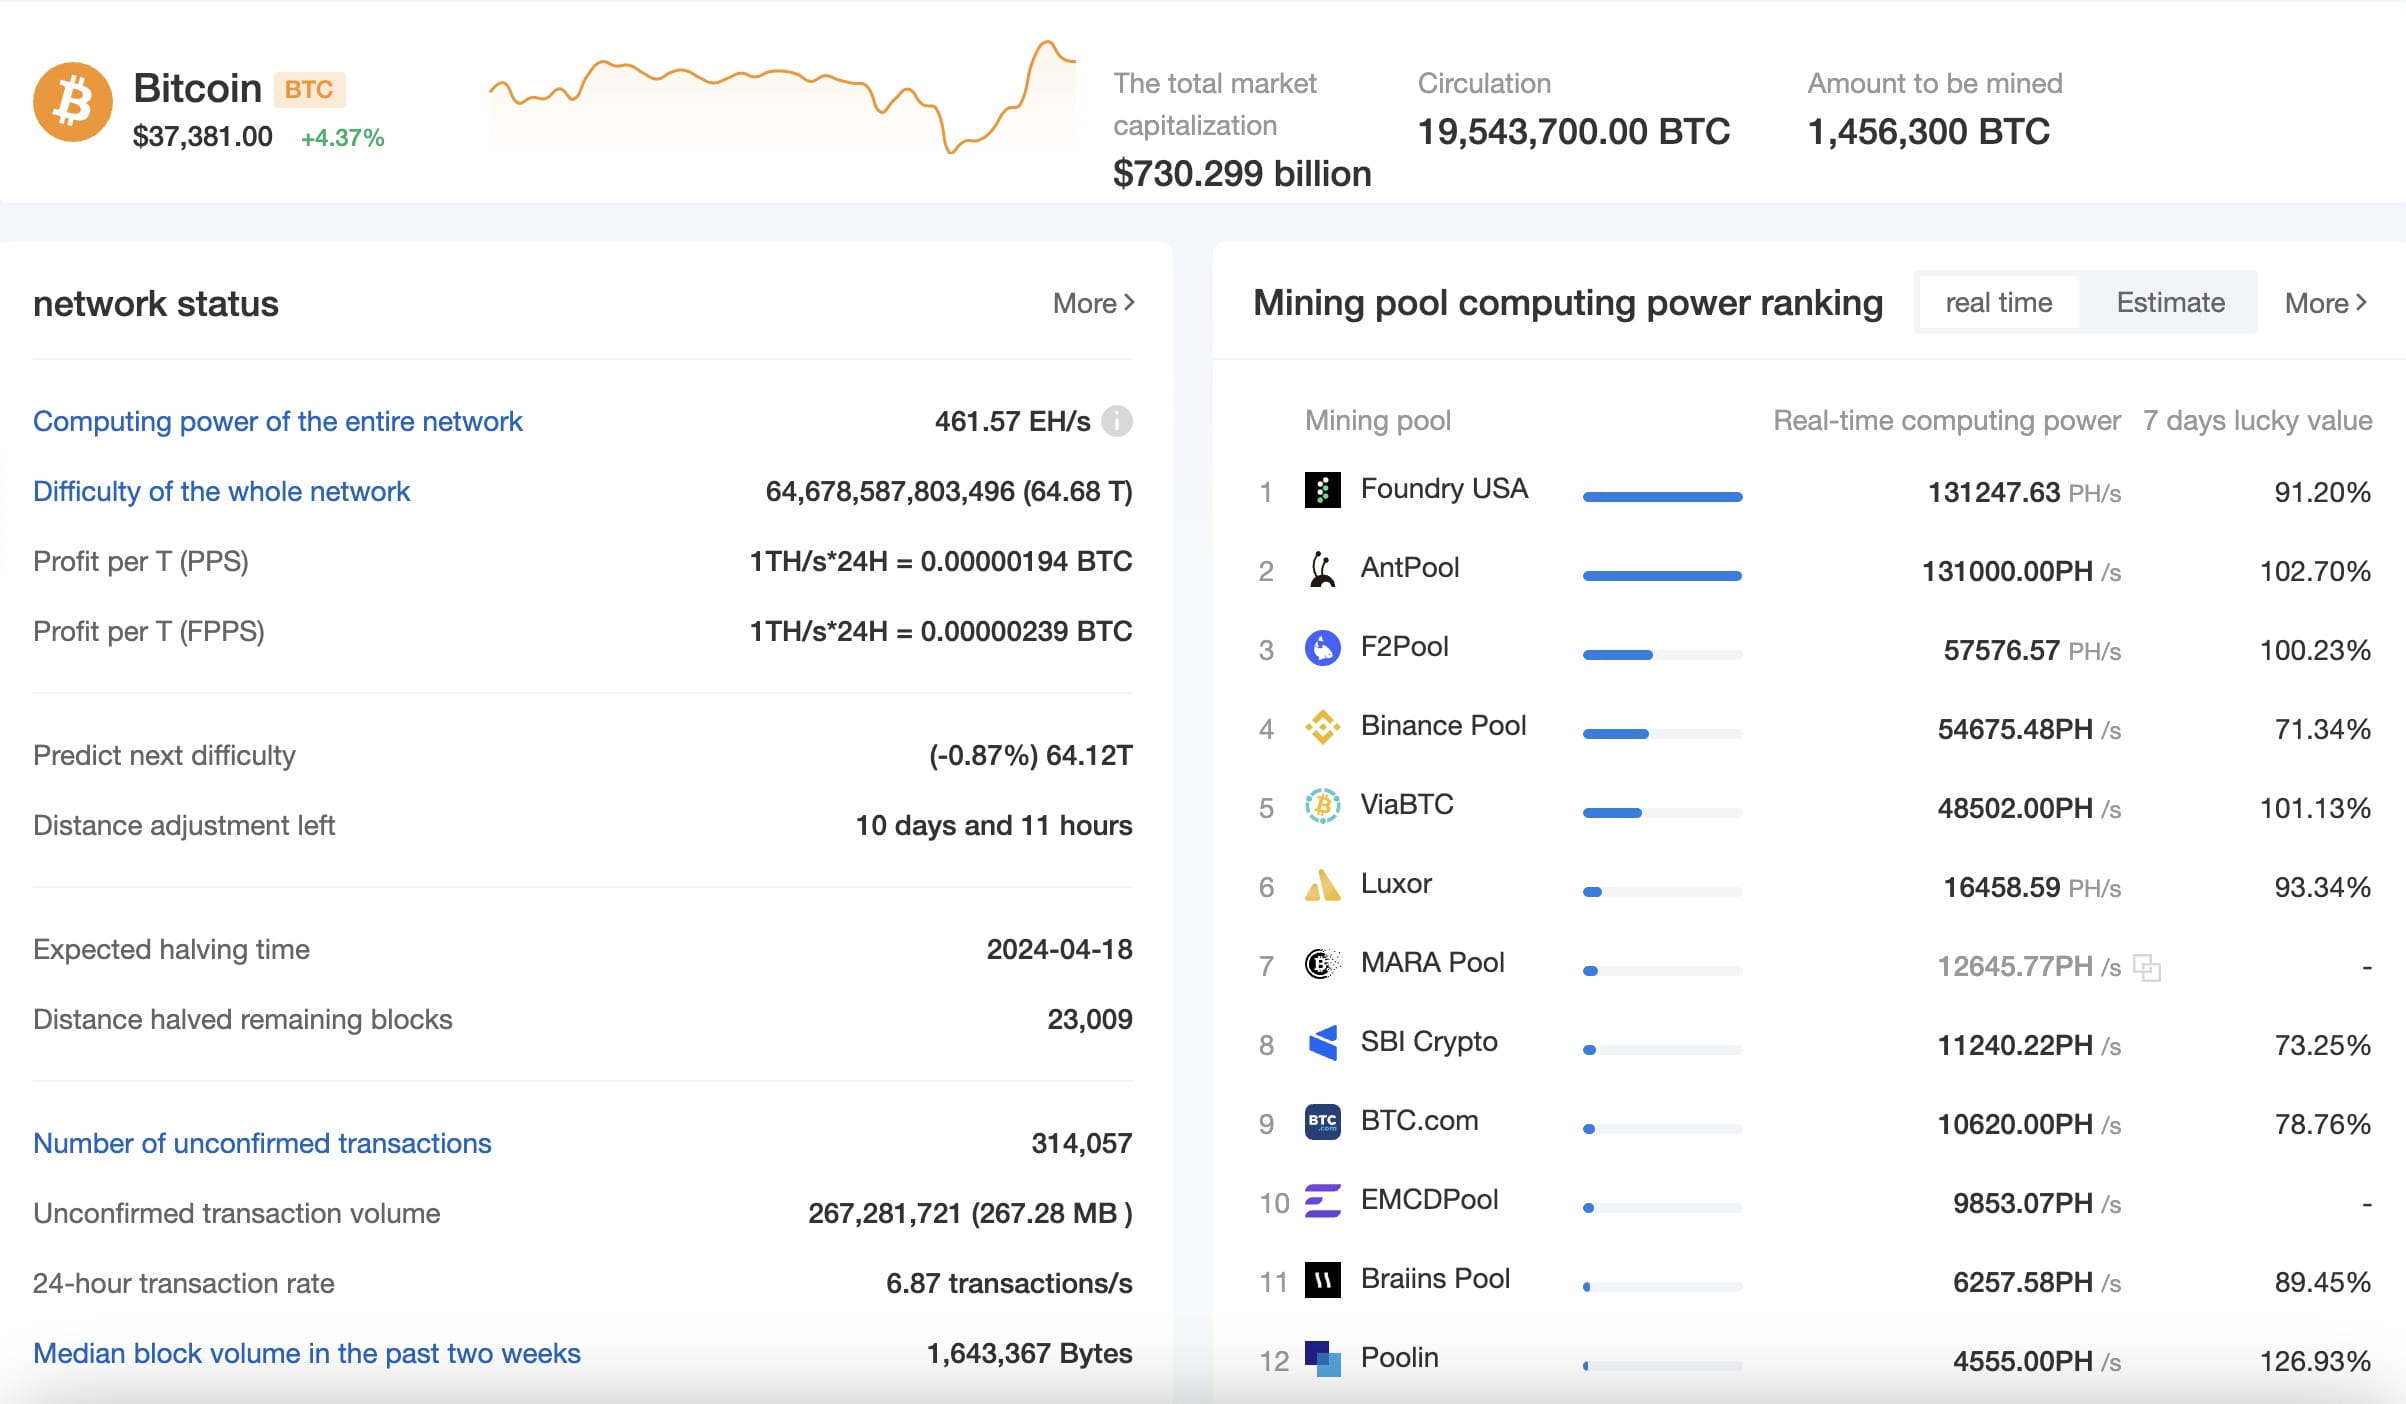Select the Foundry USA pool icon

[x=1322, y=491]
